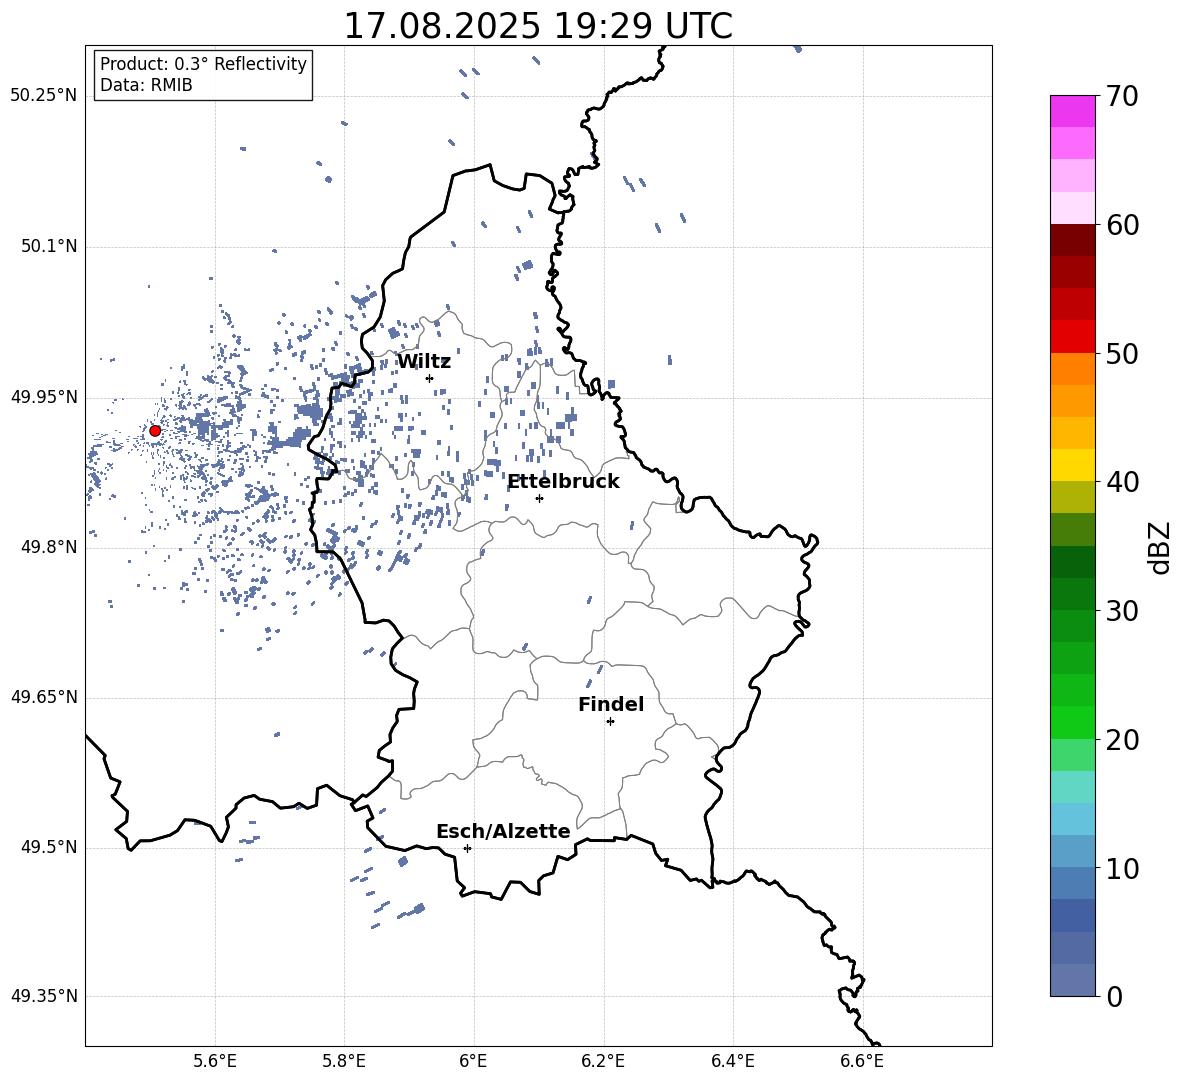Pick the slate blue bottom colorbar segment
The width and height of the screenshot is (1184, 1081).
tap(1072, 980)
